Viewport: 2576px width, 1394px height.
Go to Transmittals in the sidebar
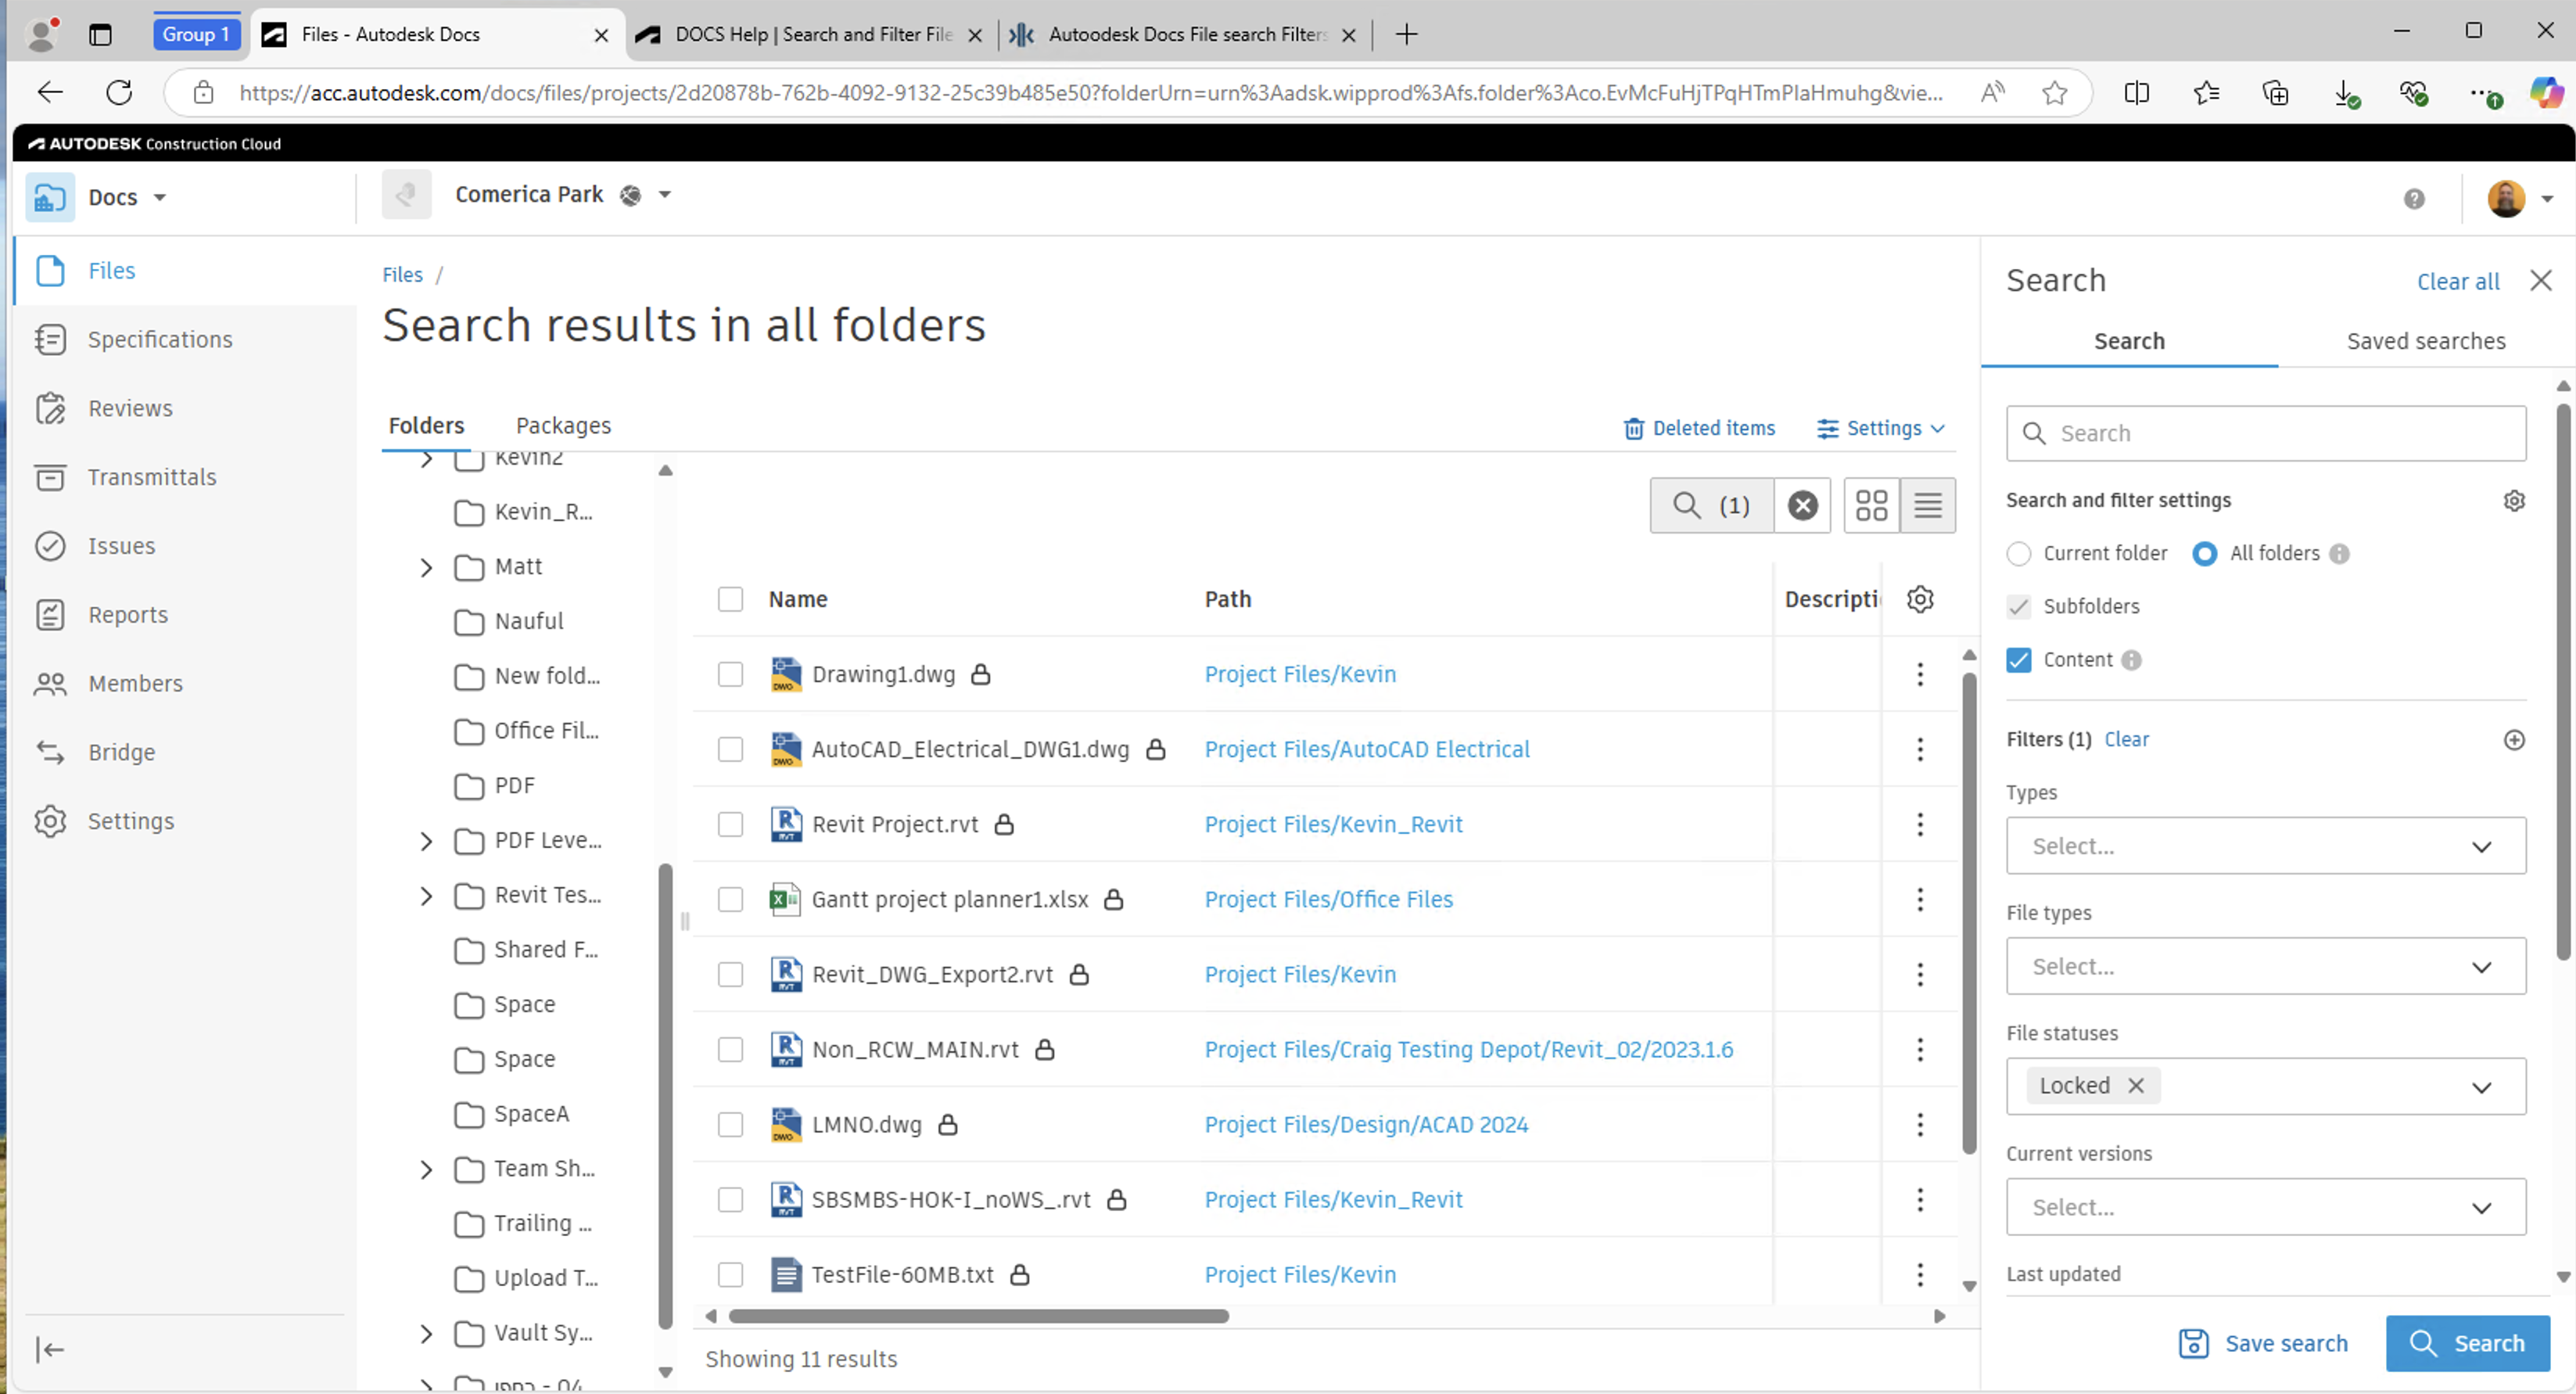(x=151, y=477)
